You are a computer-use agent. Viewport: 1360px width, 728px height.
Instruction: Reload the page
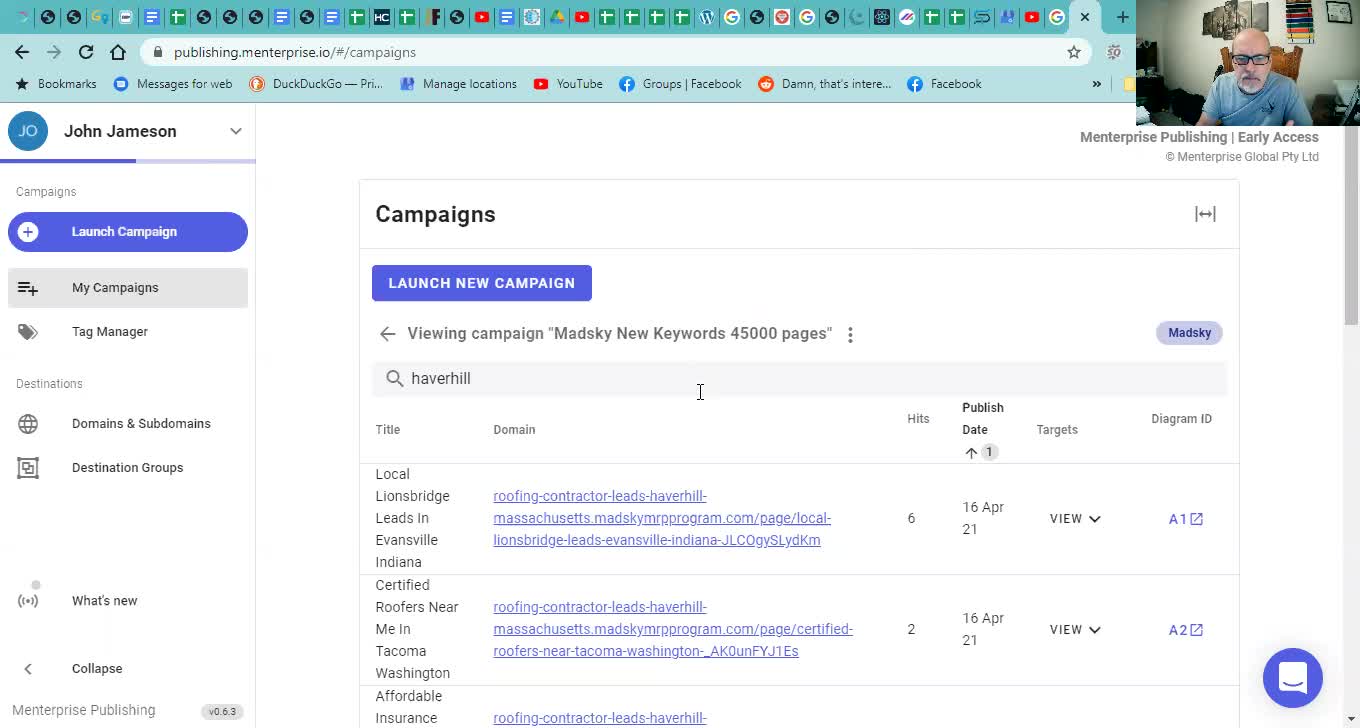86,52
